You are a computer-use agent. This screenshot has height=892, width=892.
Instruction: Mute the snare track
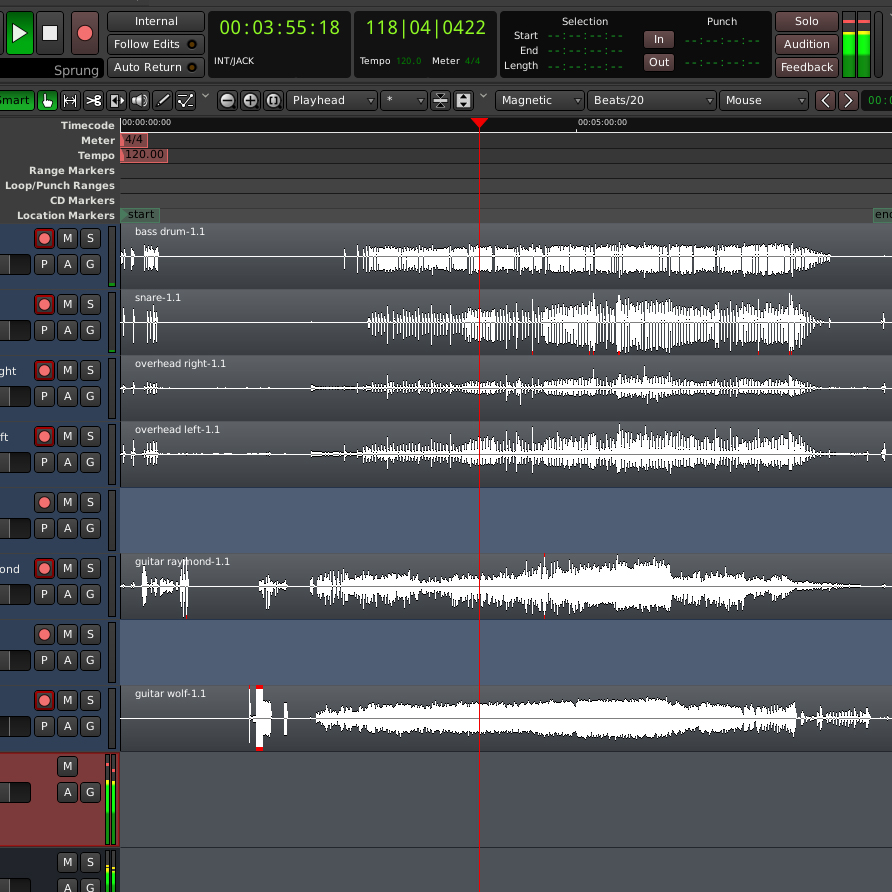[67, 304]
